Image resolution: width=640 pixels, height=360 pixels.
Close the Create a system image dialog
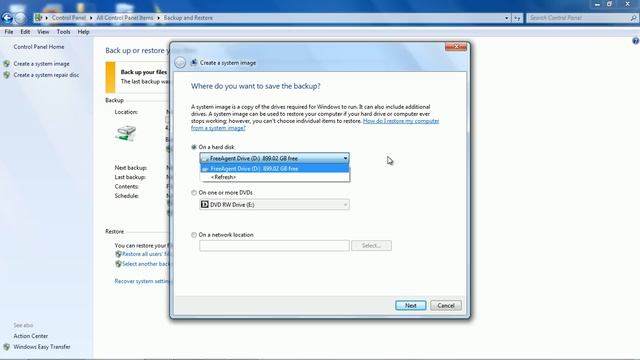point(456,46)
